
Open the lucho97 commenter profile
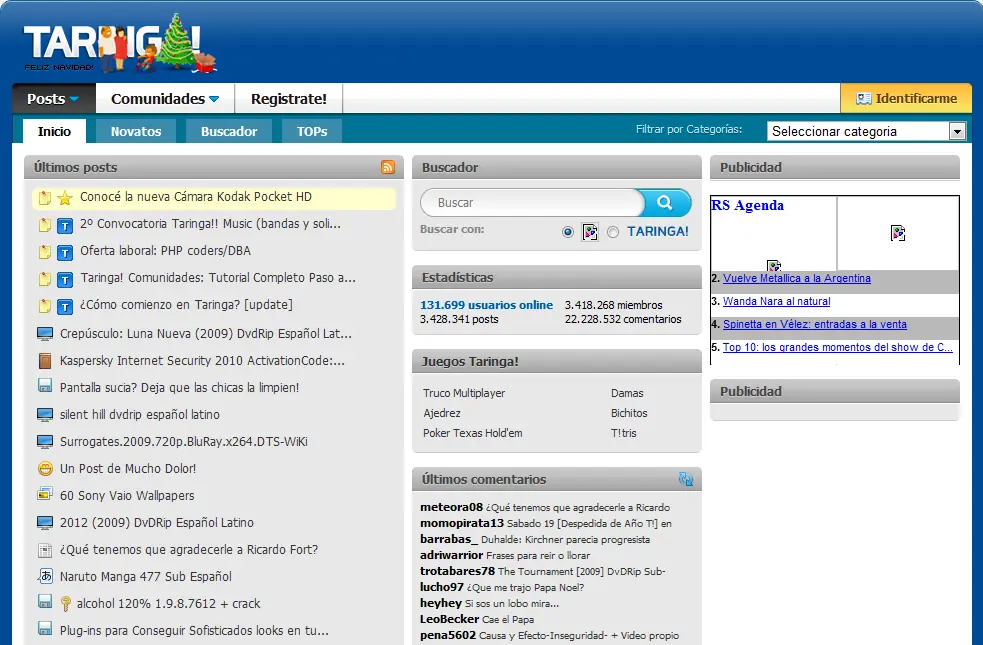click(x=442, y=587)
